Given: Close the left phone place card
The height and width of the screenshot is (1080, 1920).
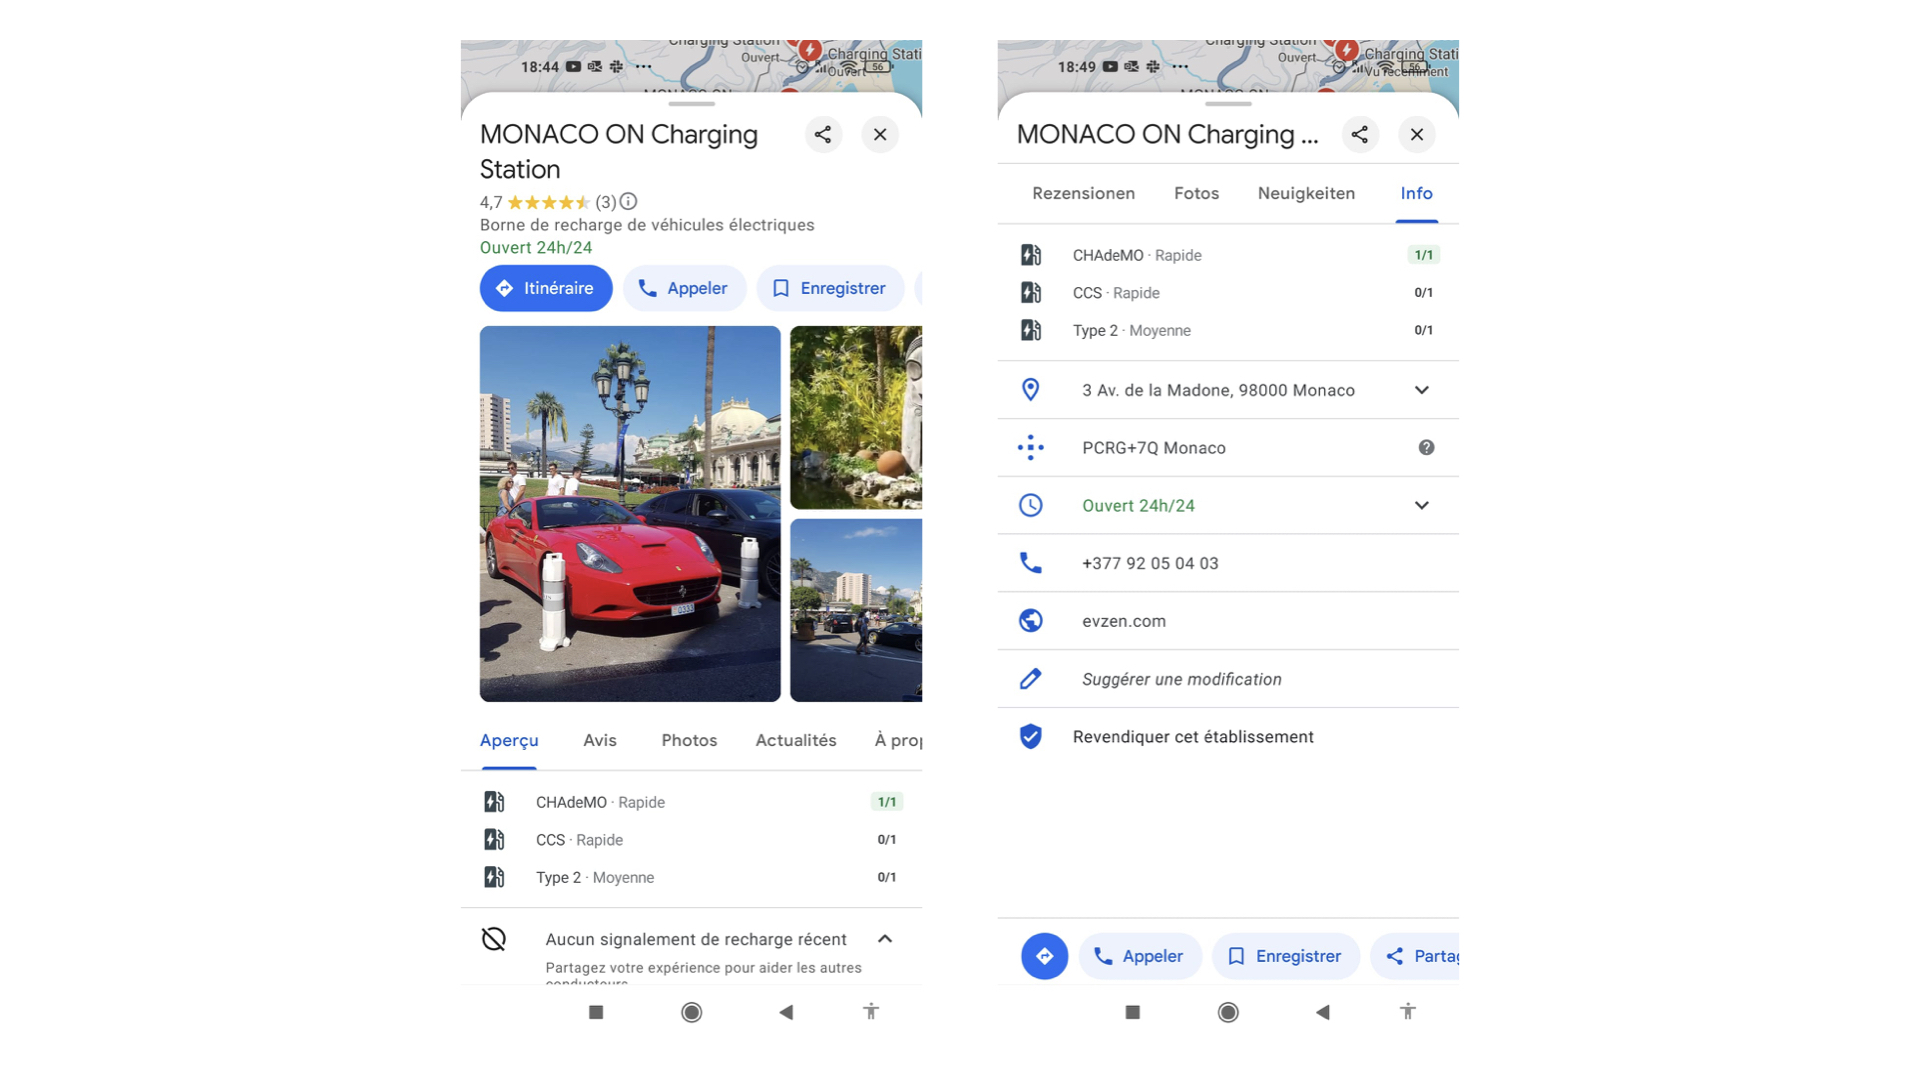Looking at the screenshot, I should click(x=880, y=135).
